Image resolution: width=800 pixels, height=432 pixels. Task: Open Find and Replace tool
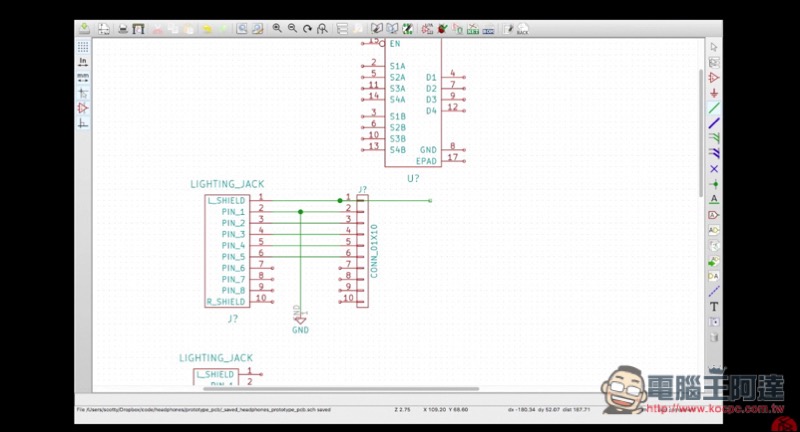click(x=257, y=29)
